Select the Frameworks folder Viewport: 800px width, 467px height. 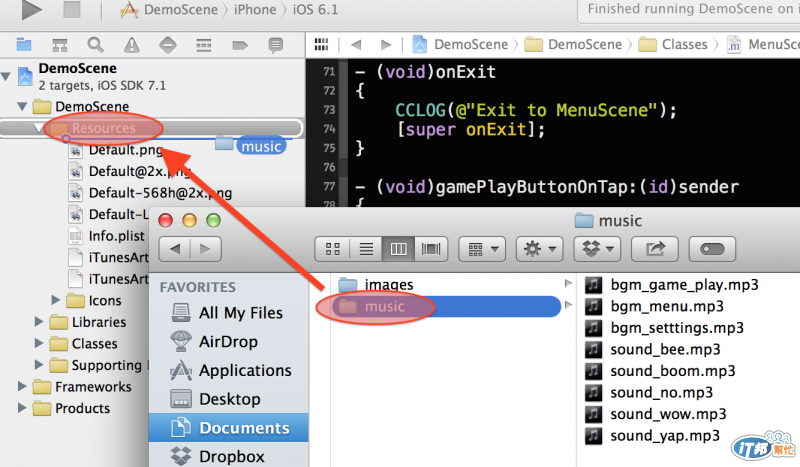click(82, 387)
